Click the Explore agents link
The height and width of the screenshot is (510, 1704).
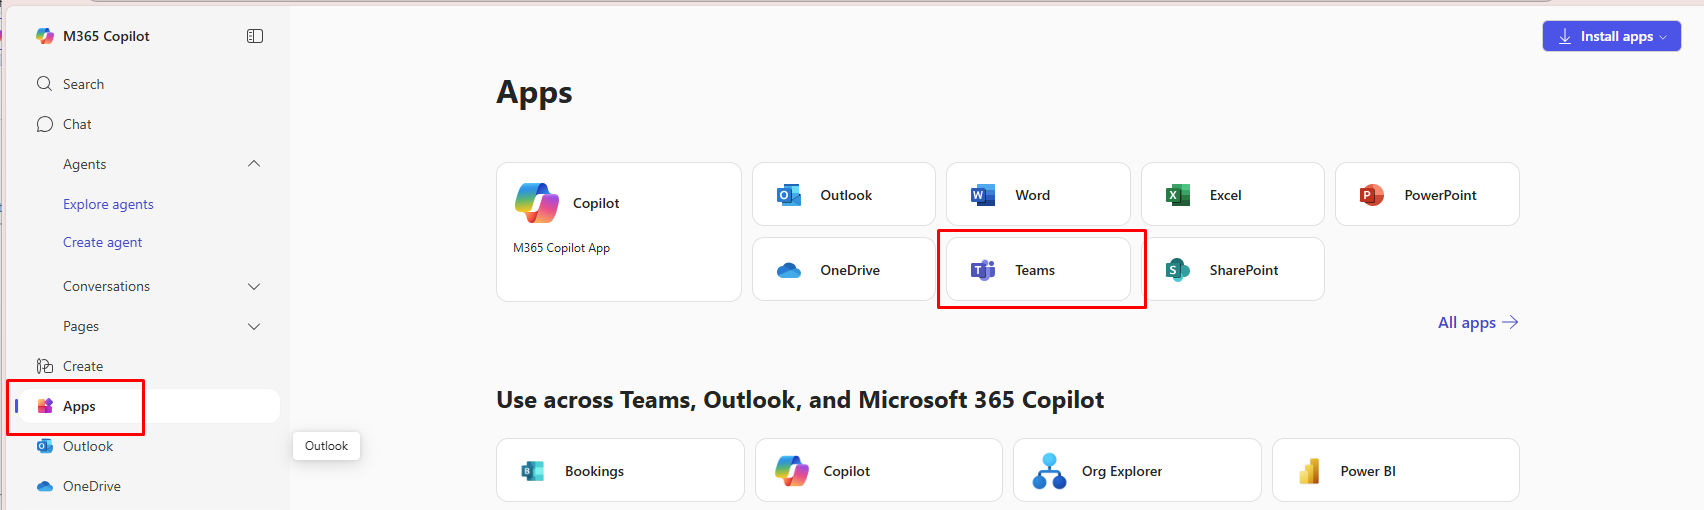tap(108, 204)
